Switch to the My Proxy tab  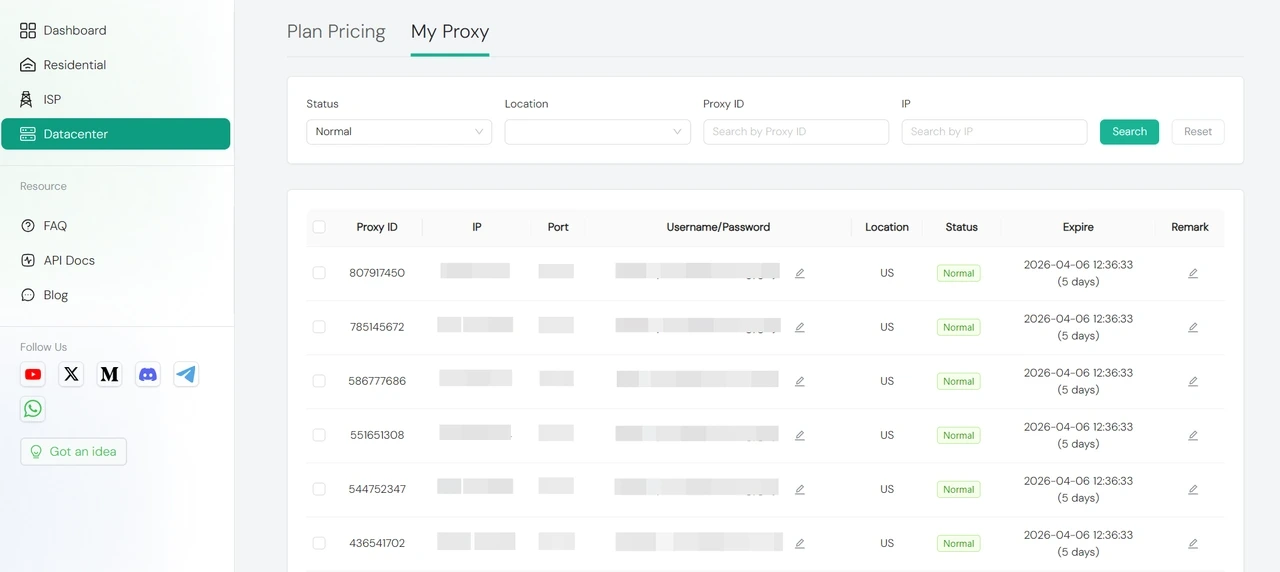pyautogui.click(x=450, y=32)
